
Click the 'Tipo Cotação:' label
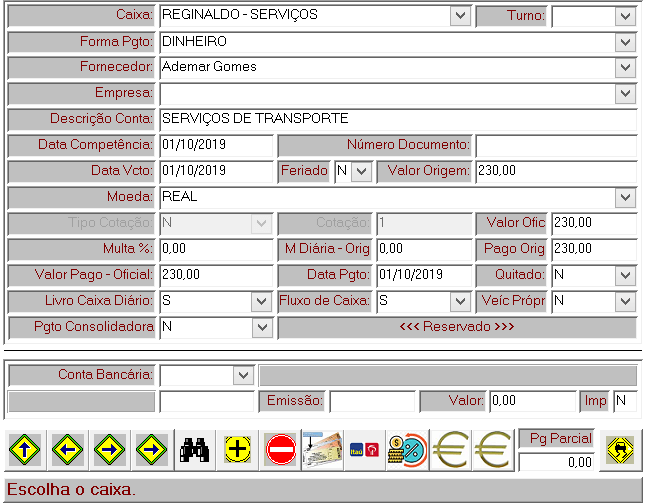(x=111, y=223)
